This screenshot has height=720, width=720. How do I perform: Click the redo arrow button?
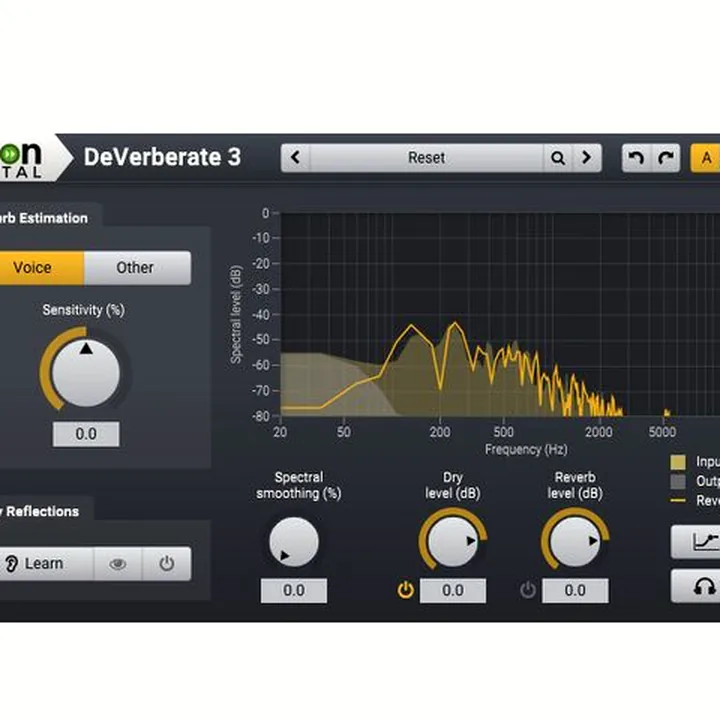pos(666,158)
